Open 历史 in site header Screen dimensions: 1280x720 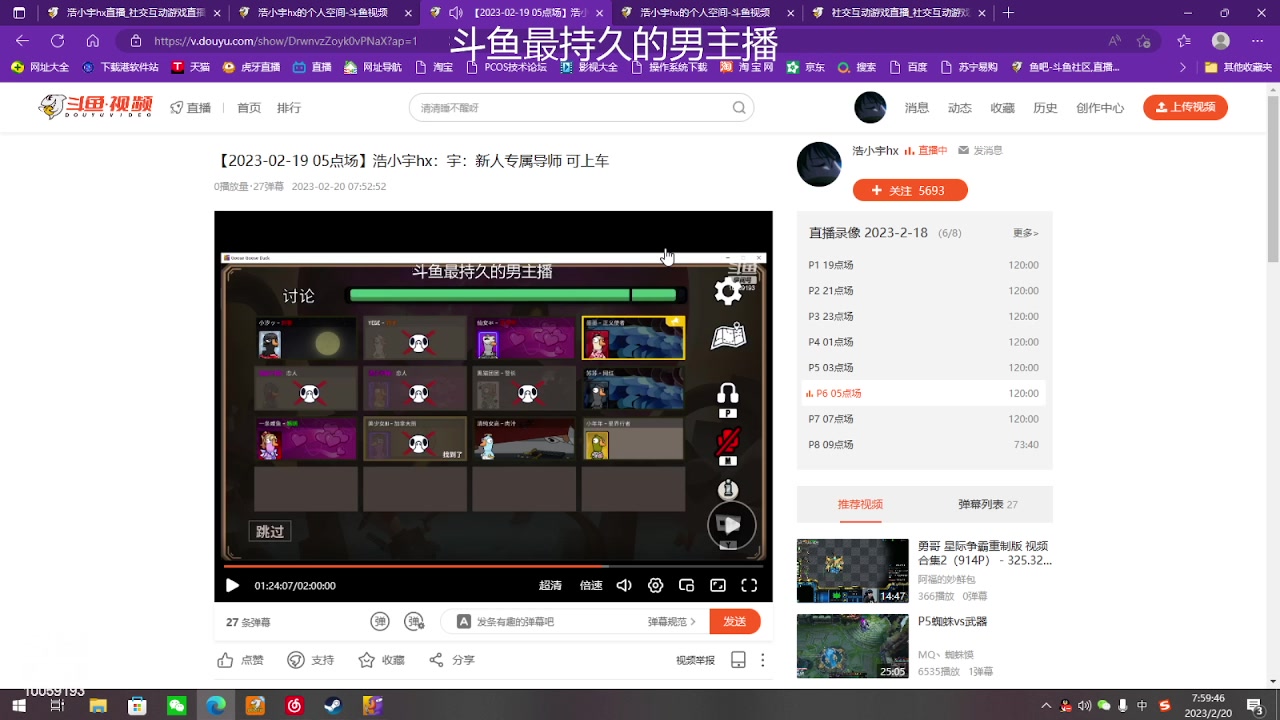click(x=1045, y=108)
